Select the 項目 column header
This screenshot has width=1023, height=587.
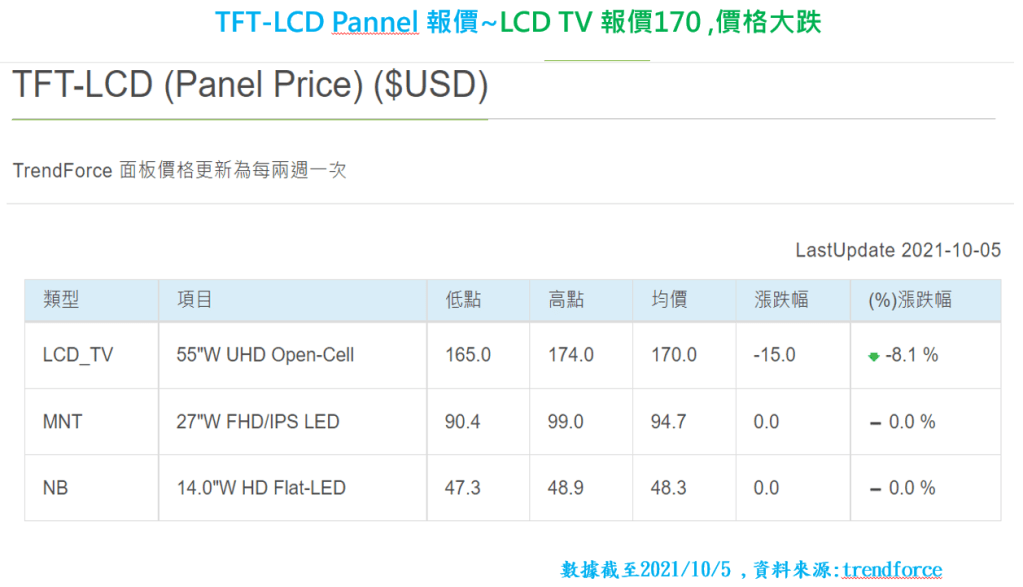194,300
